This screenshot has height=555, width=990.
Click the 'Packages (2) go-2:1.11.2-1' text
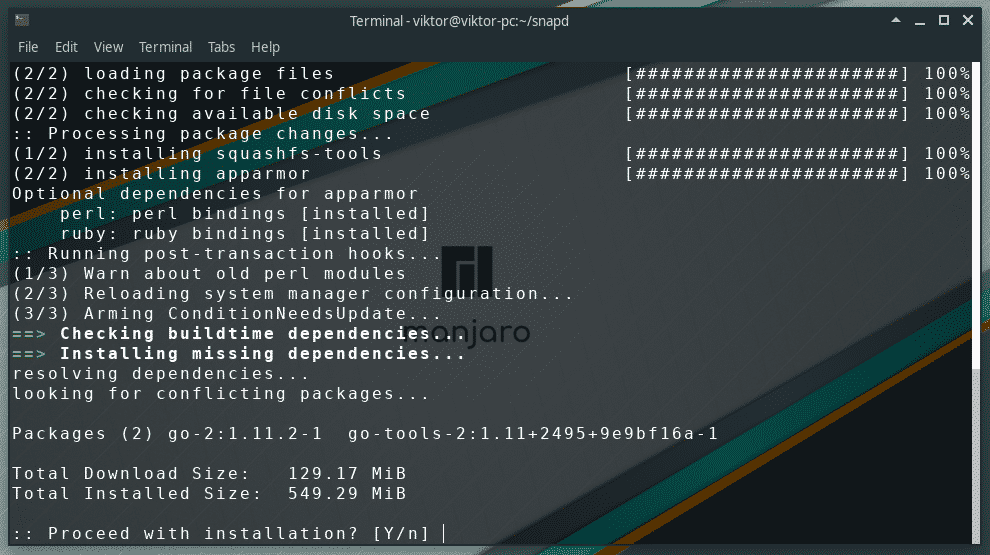pos(167,434)
